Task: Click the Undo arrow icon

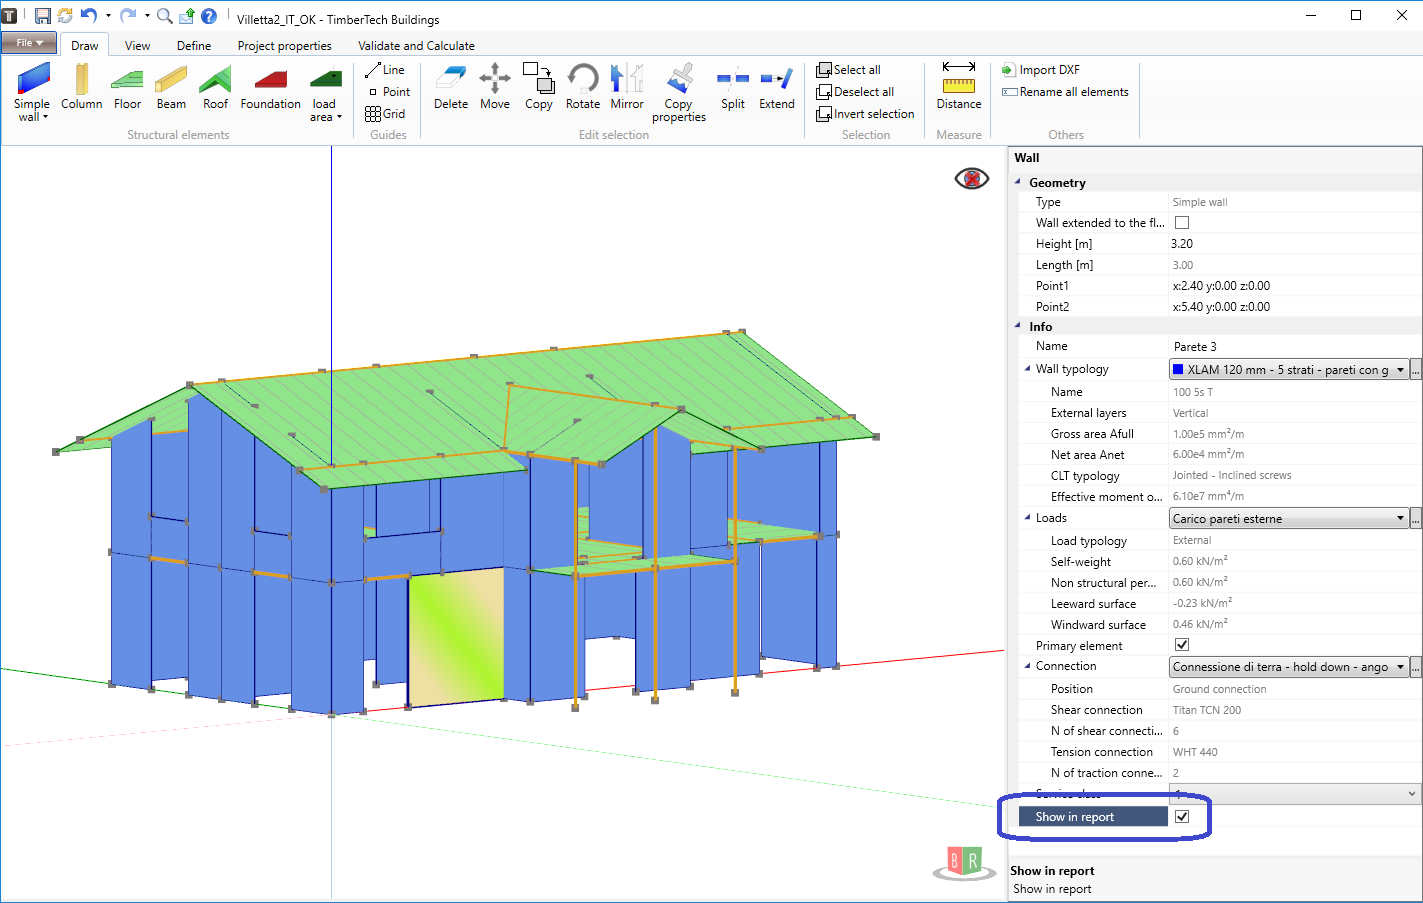Action: (88, 16)
